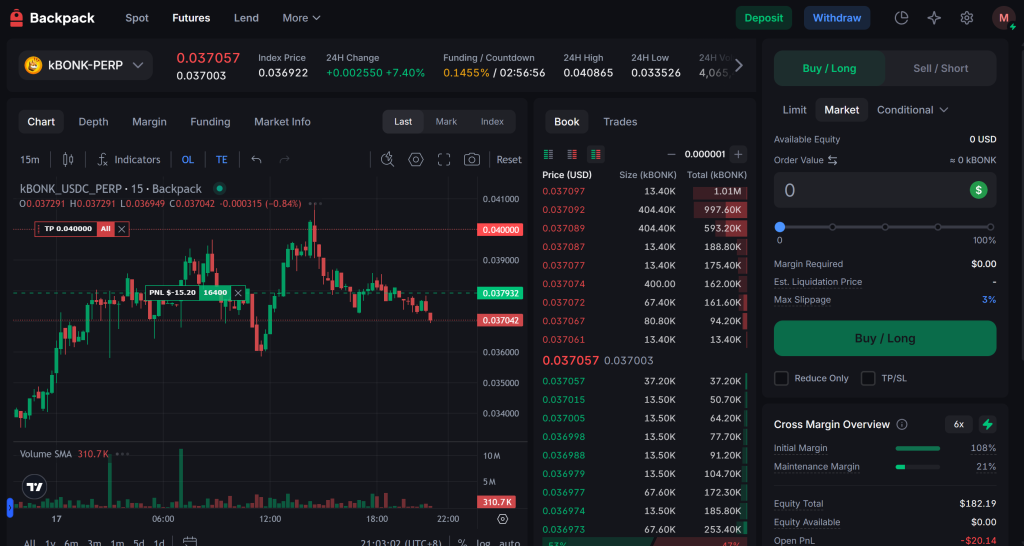This screenshot has height=546, width=1024.
Task: Click the kBONK coin icon
Action: (33, 65)
